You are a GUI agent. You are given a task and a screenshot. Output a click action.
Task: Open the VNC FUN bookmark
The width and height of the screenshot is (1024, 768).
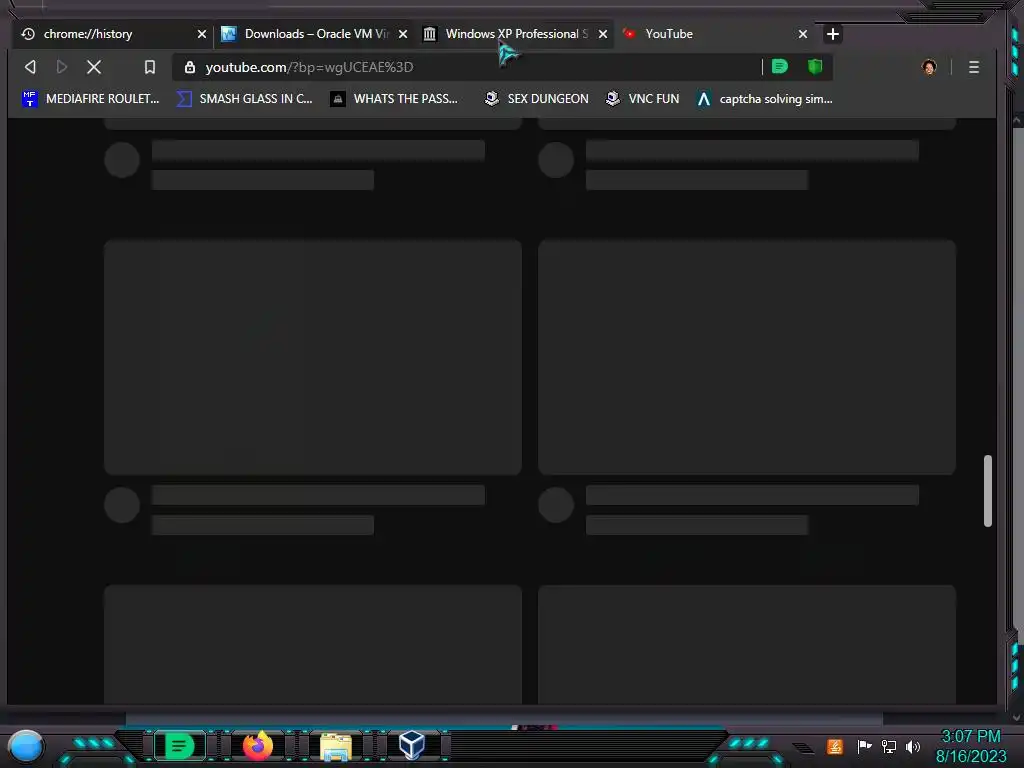click(643, 99)
